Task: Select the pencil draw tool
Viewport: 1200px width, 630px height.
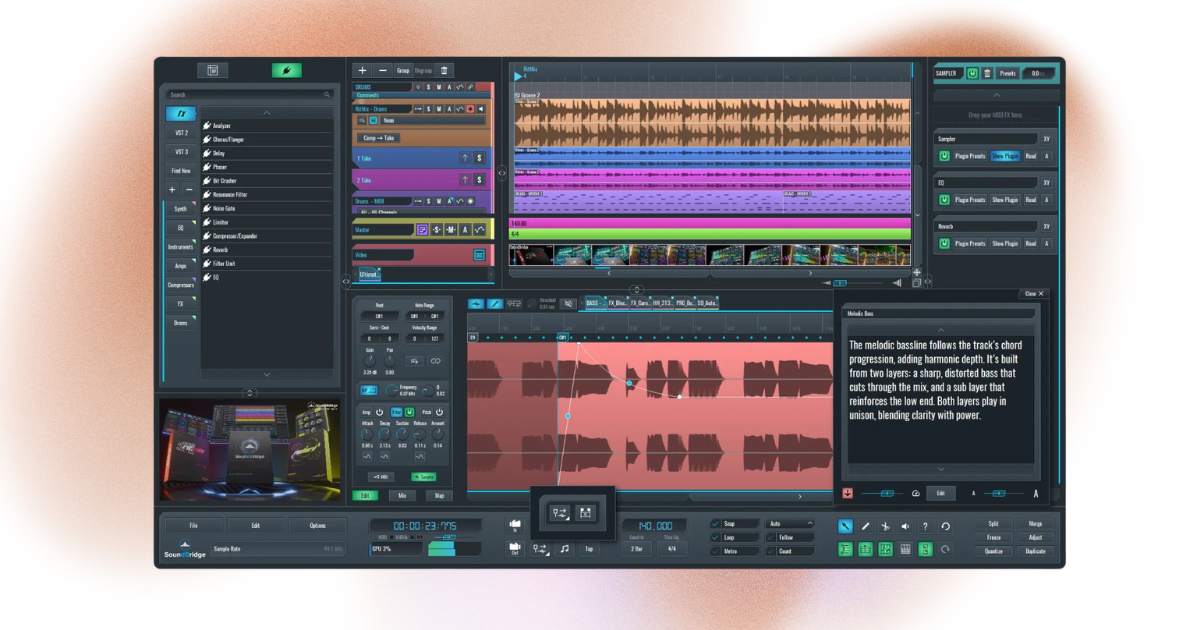Action: click(x=865, y=526)
